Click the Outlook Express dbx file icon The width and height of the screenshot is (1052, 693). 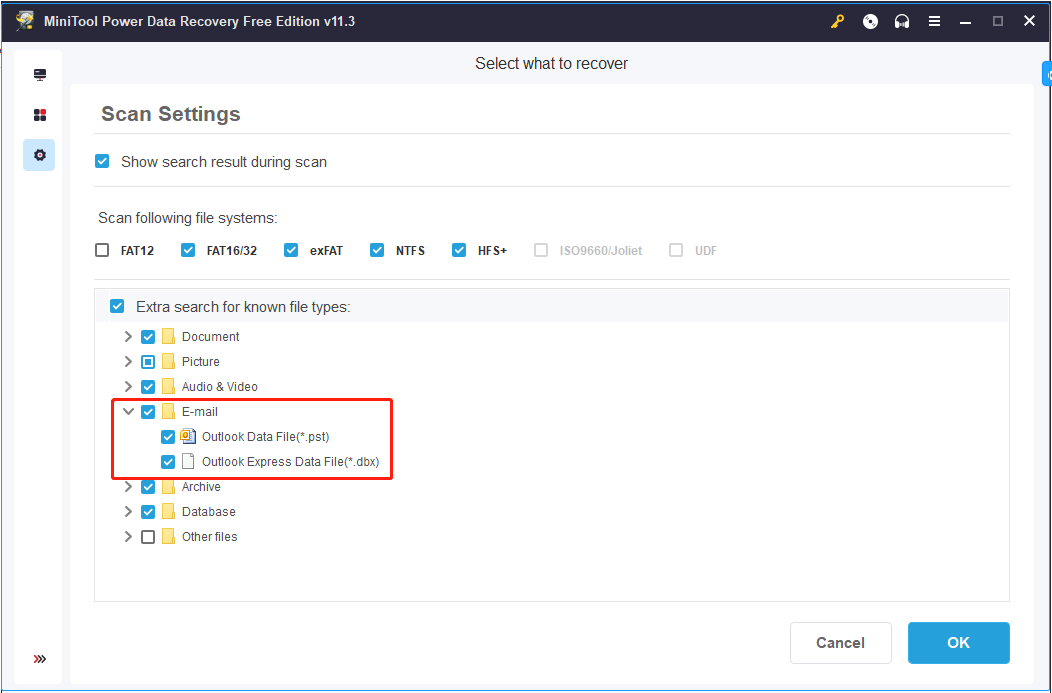coord(188,462)
